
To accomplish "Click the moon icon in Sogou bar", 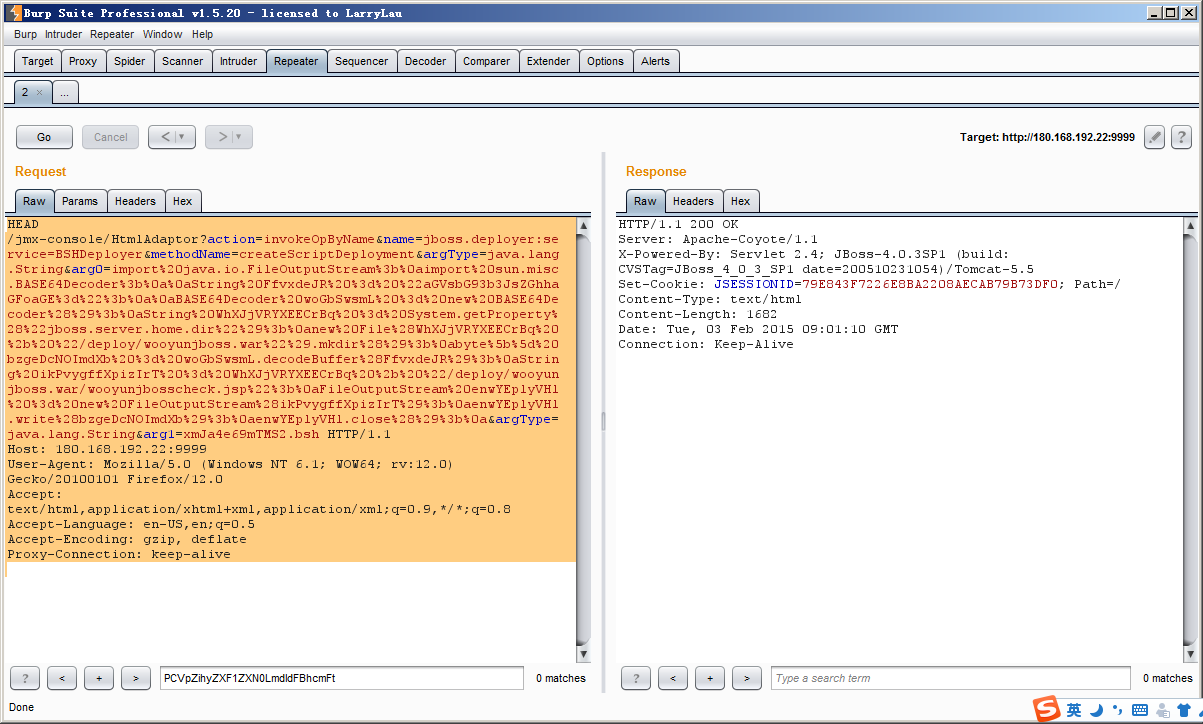I will tap(1096, 710).
